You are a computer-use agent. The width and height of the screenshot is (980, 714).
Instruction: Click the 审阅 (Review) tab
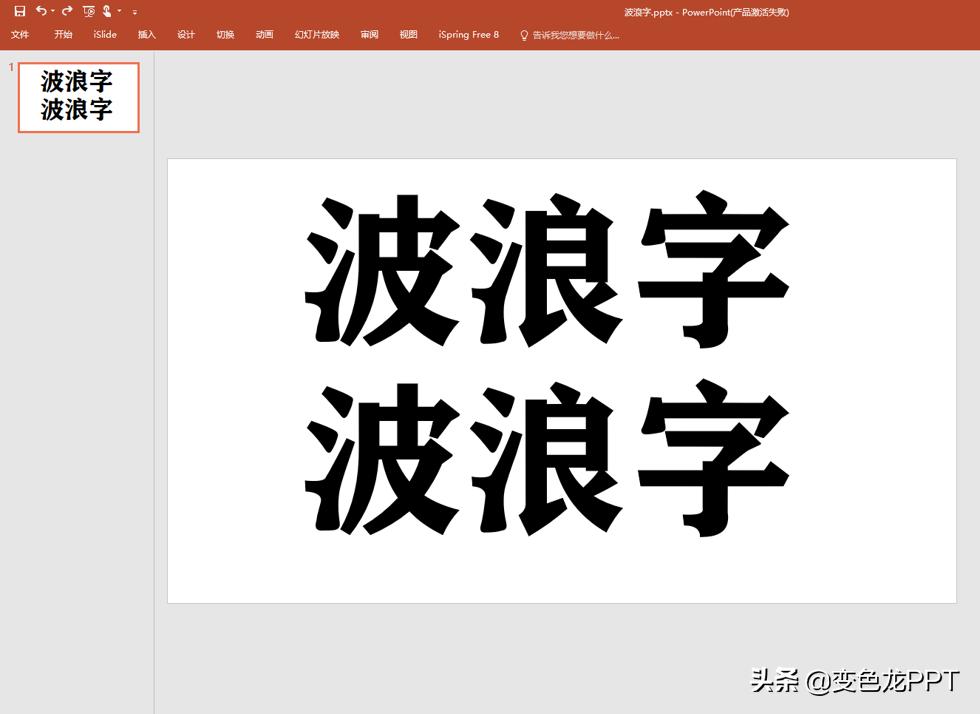click(369, 33)
